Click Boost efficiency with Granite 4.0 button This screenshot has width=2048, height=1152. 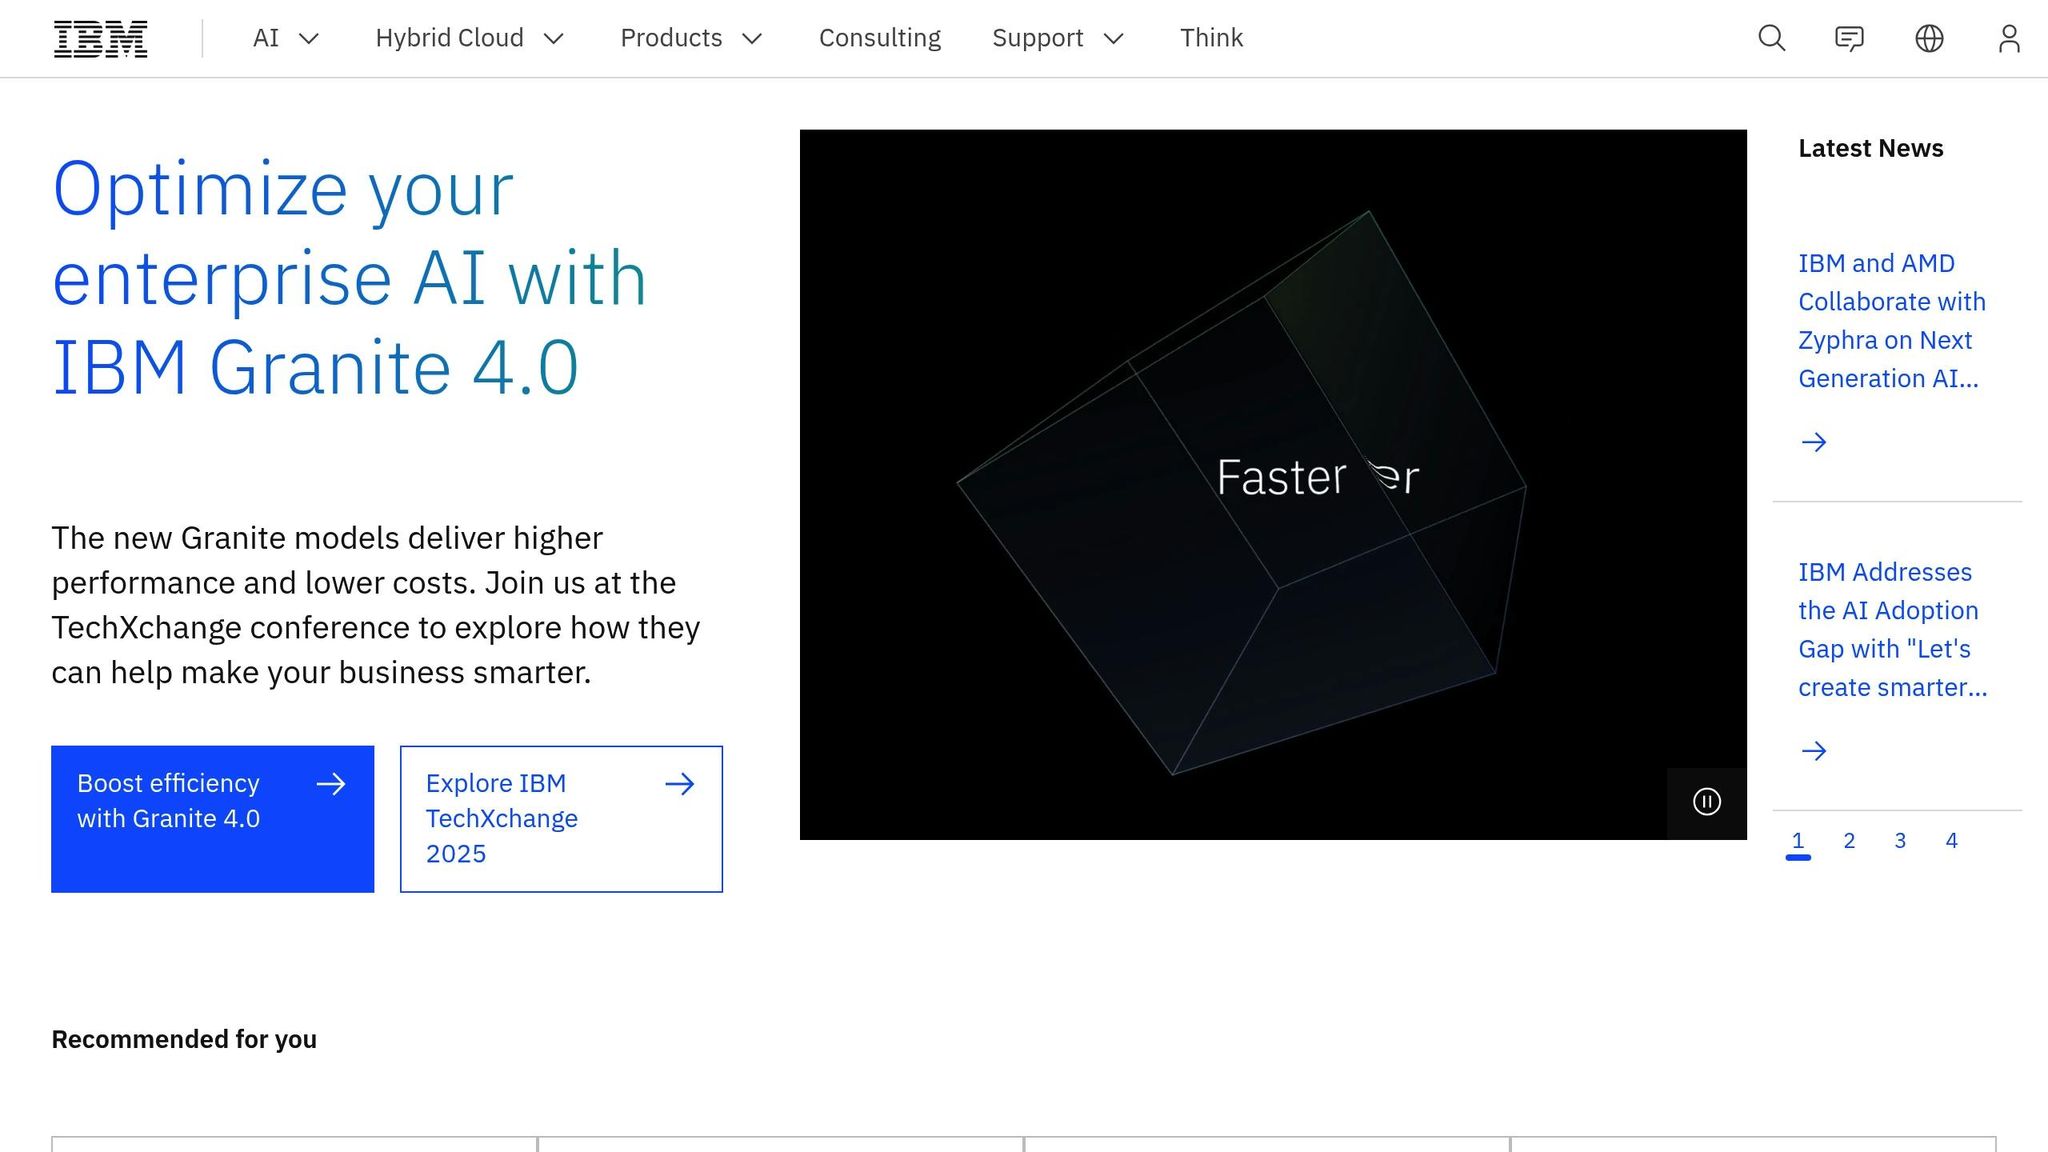212,818
